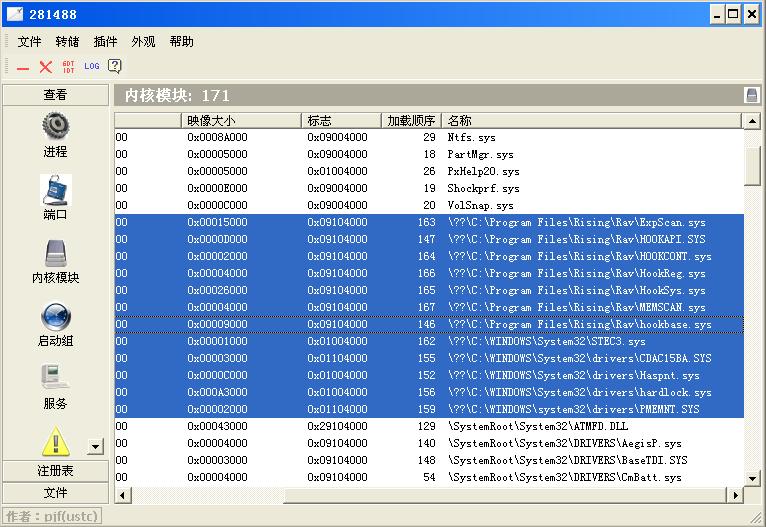766x527 pixels.
Task: Sort by the 标志 column header
Action: [341, 121]
